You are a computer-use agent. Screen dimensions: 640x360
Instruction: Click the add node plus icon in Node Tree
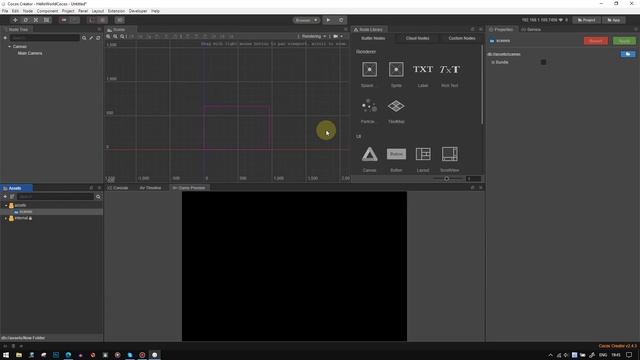[5, 38]
